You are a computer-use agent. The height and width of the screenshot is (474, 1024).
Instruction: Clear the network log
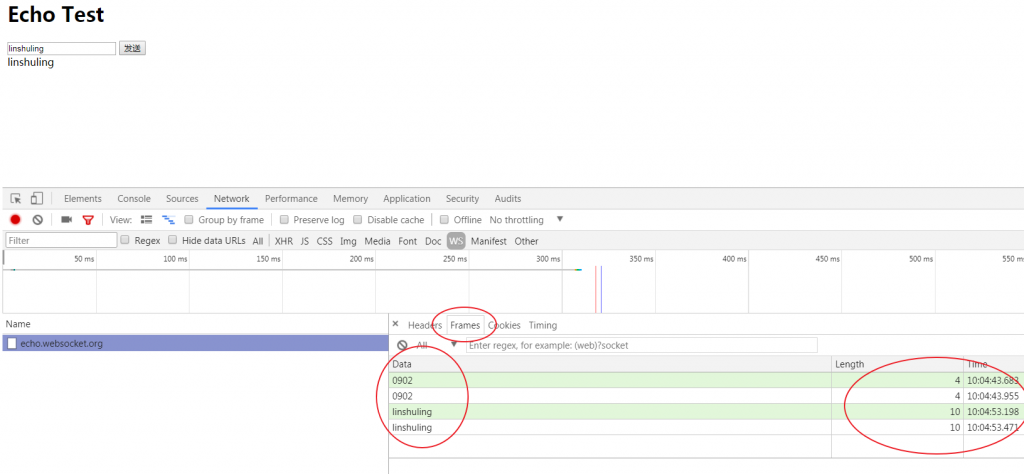pos(38,220)
